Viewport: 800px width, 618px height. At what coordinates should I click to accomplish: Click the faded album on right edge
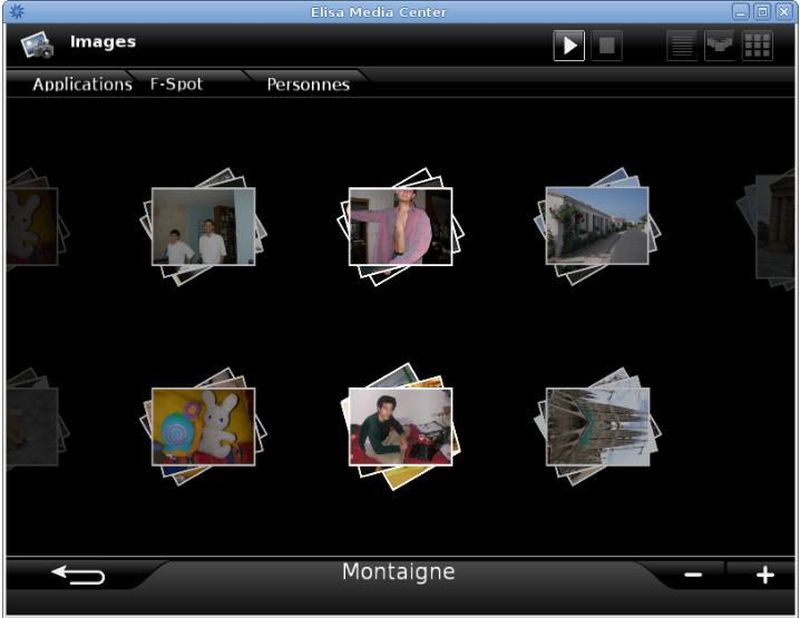(x=772, y=227)
